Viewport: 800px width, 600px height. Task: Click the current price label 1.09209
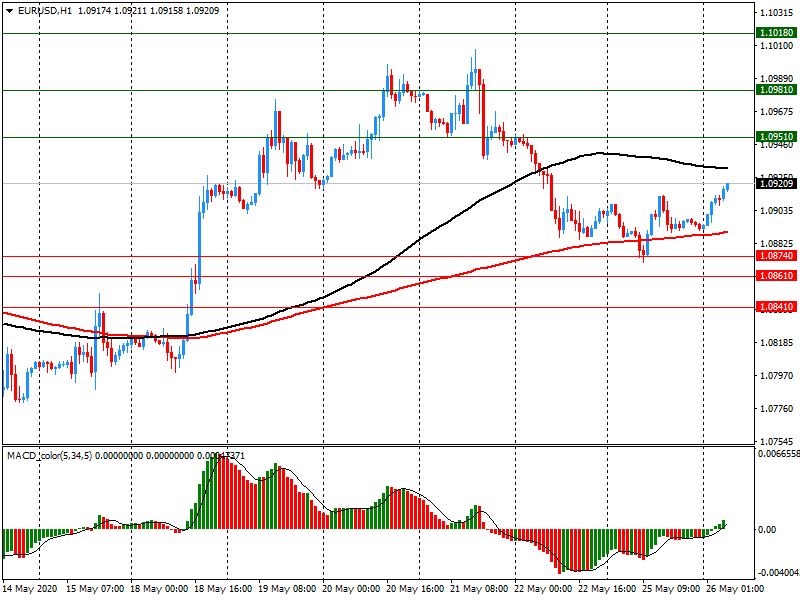(x=776, y=184)
